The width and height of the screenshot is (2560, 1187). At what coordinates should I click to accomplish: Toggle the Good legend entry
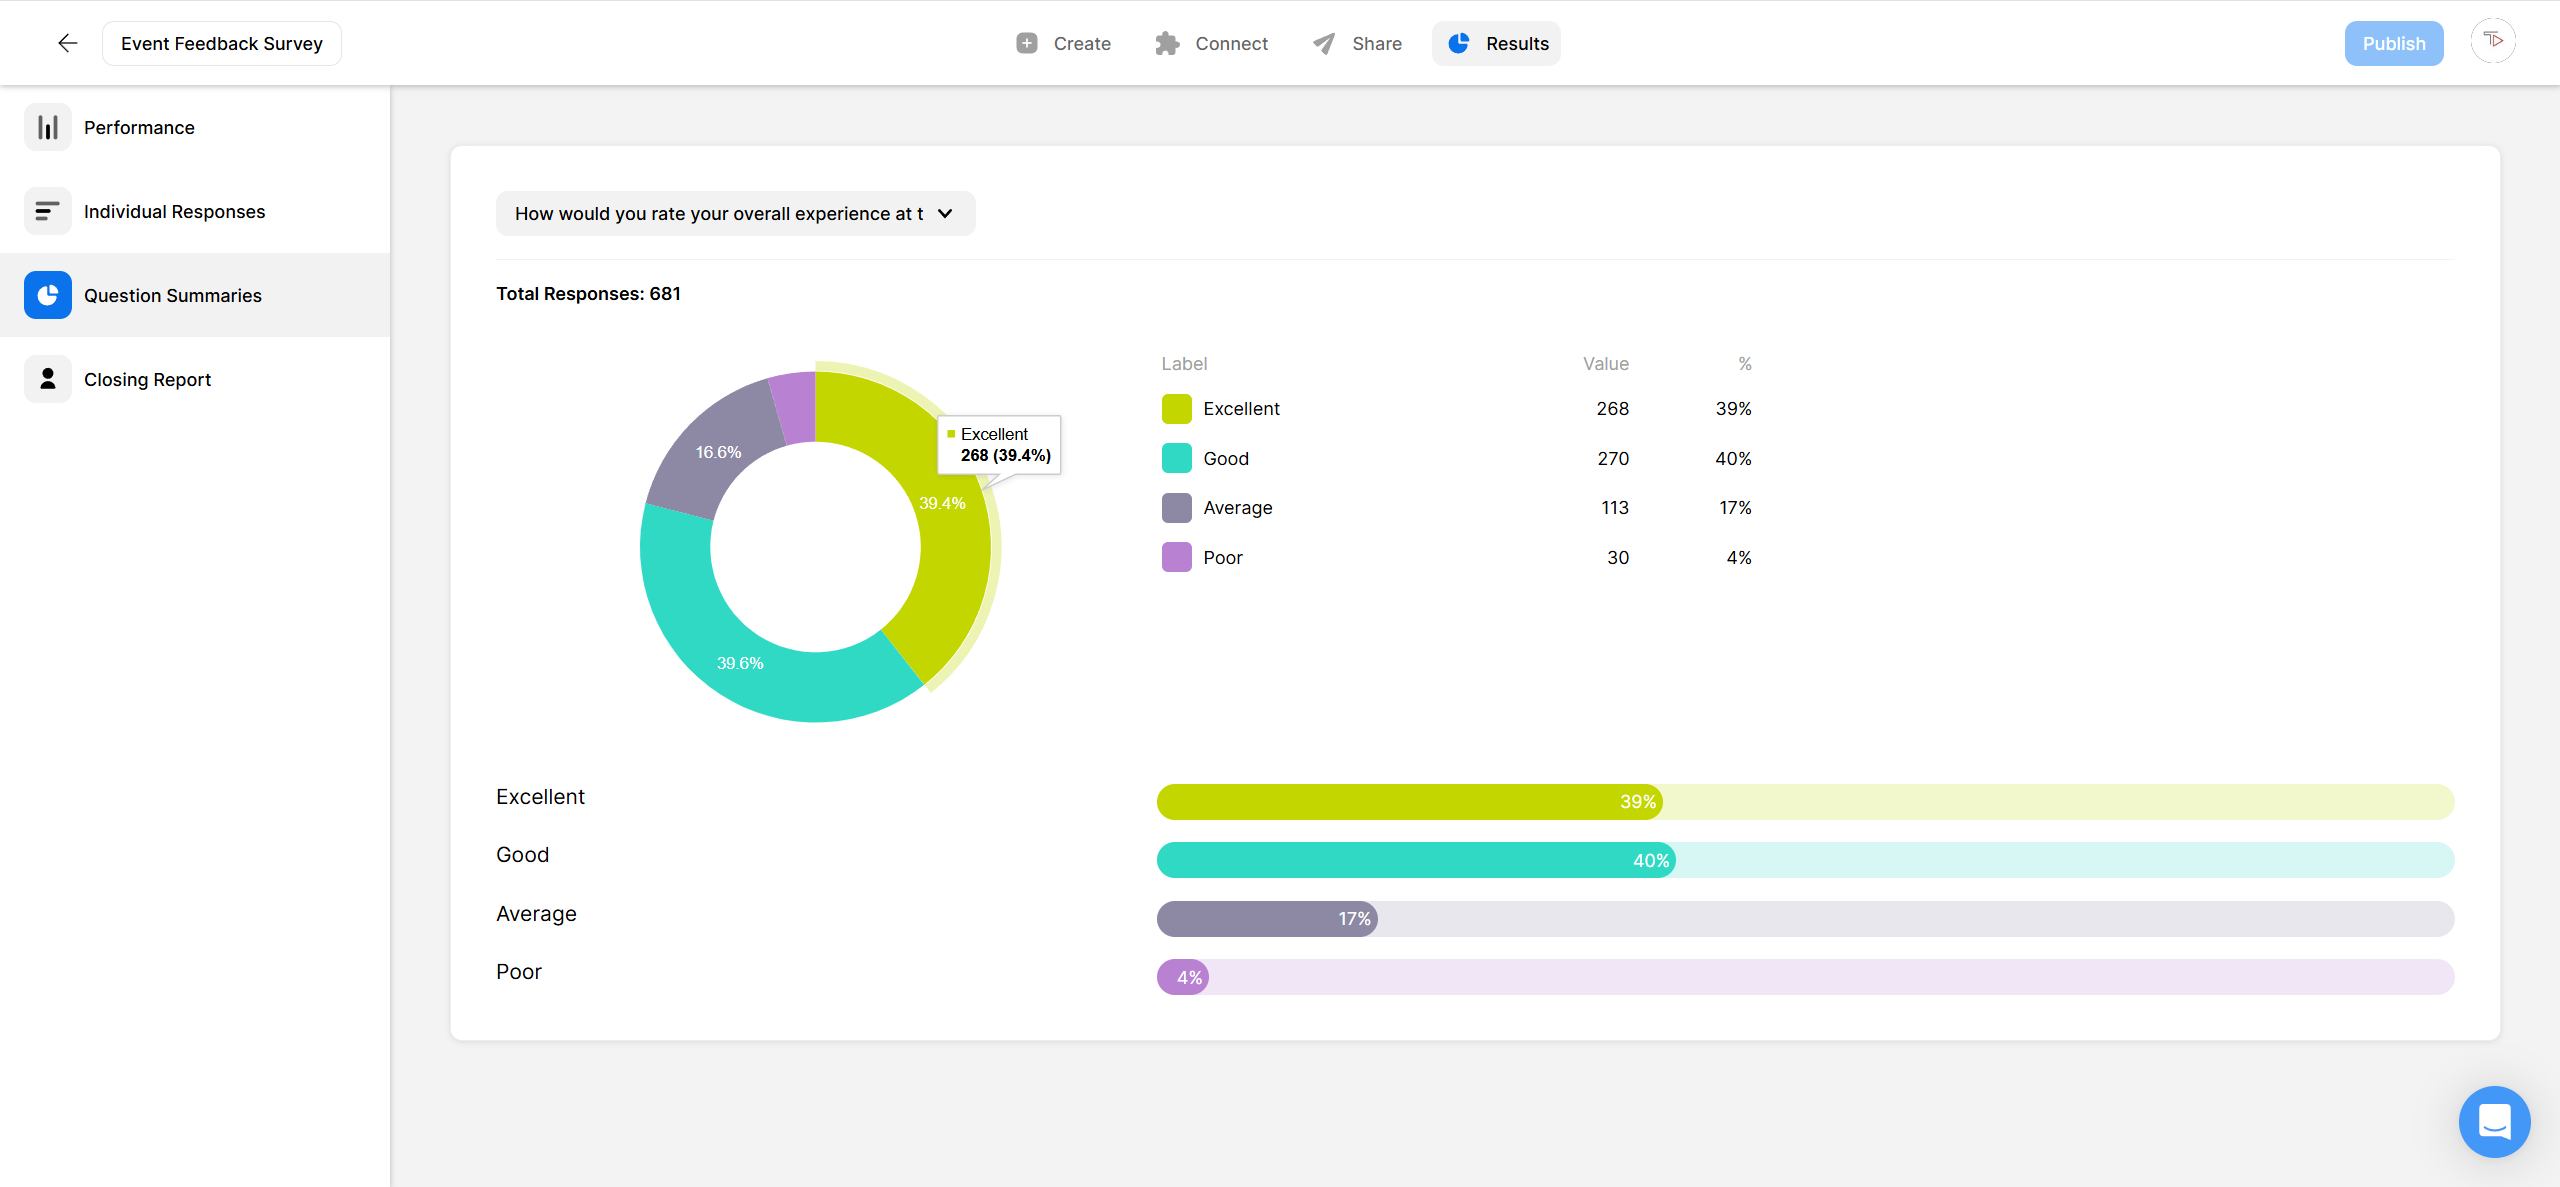[x=1225, y=458]
